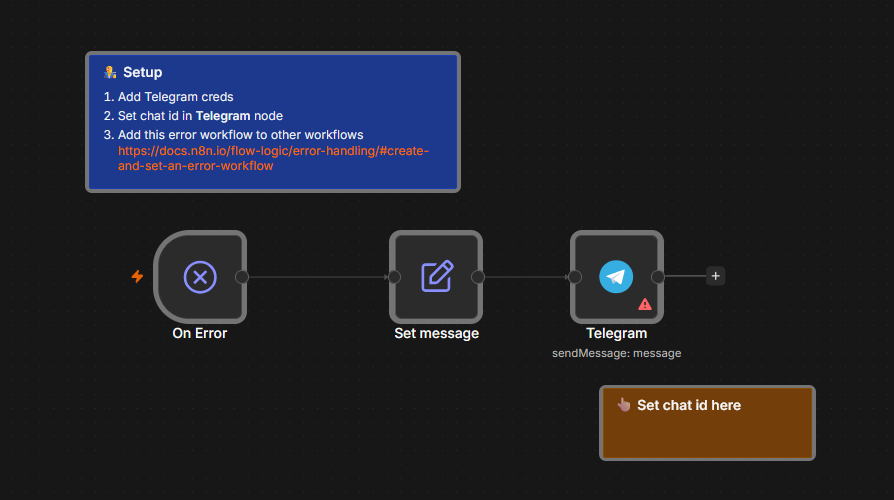
Task: Click the 'Telegram' node label
Action: point(616,333)
